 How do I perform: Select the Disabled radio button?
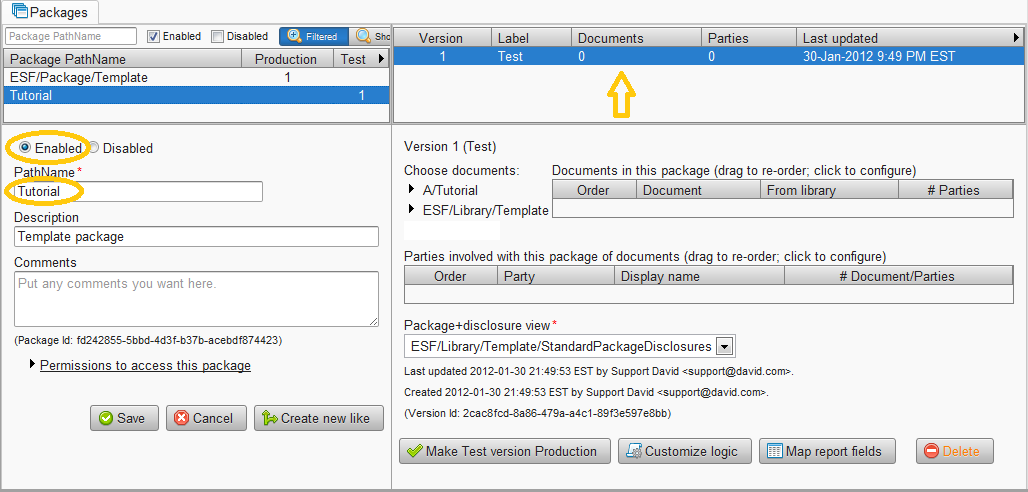pyautogui.click(x=94, y=148)
